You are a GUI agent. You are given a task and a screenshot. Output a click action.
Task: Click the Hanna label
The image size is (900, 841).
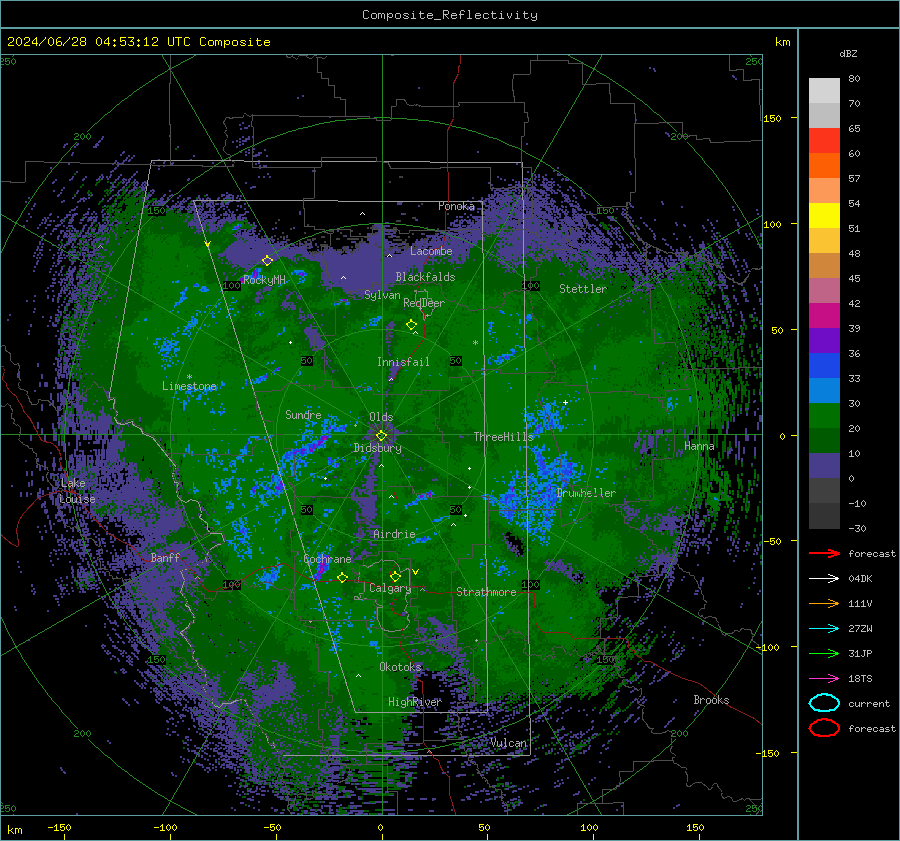click(699, 446)
